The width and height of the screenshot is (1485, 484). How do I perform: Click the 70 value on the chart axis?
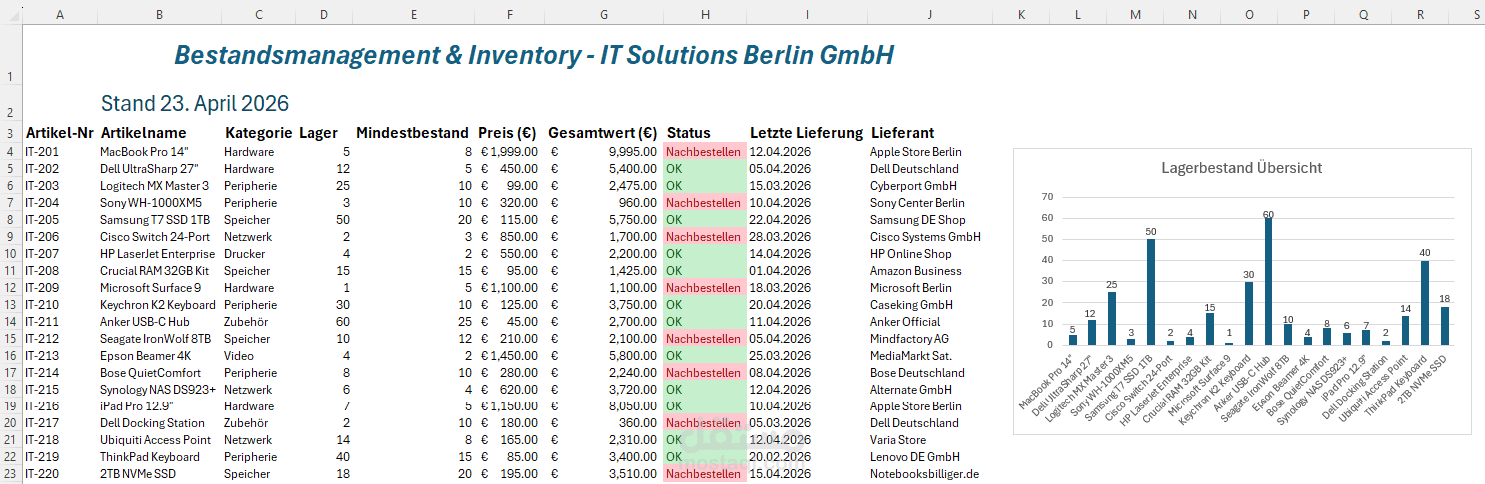pyautogui.click(x=1048, y=197)
